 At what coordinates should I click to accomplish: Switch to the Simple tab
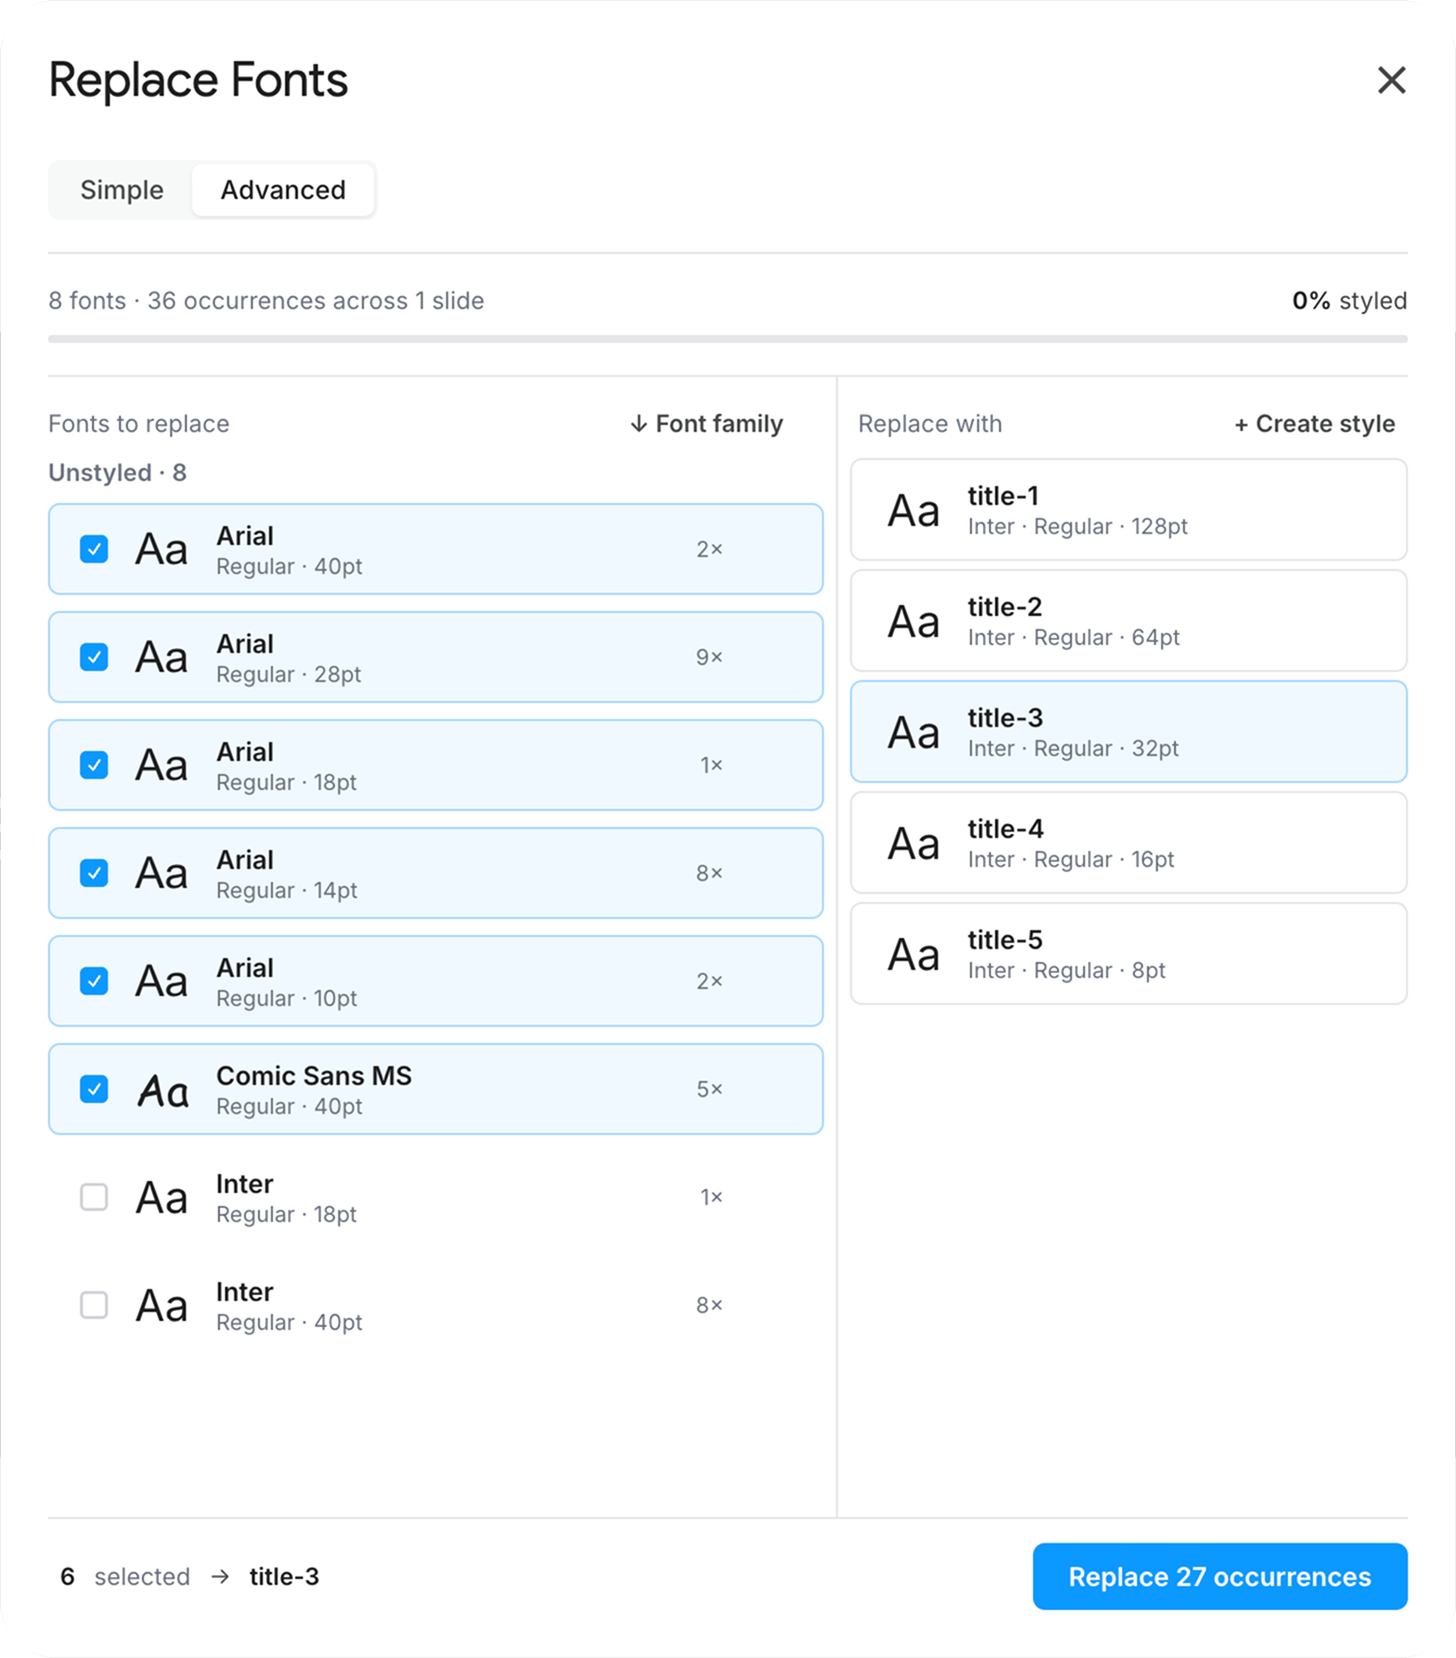point(122,190)
